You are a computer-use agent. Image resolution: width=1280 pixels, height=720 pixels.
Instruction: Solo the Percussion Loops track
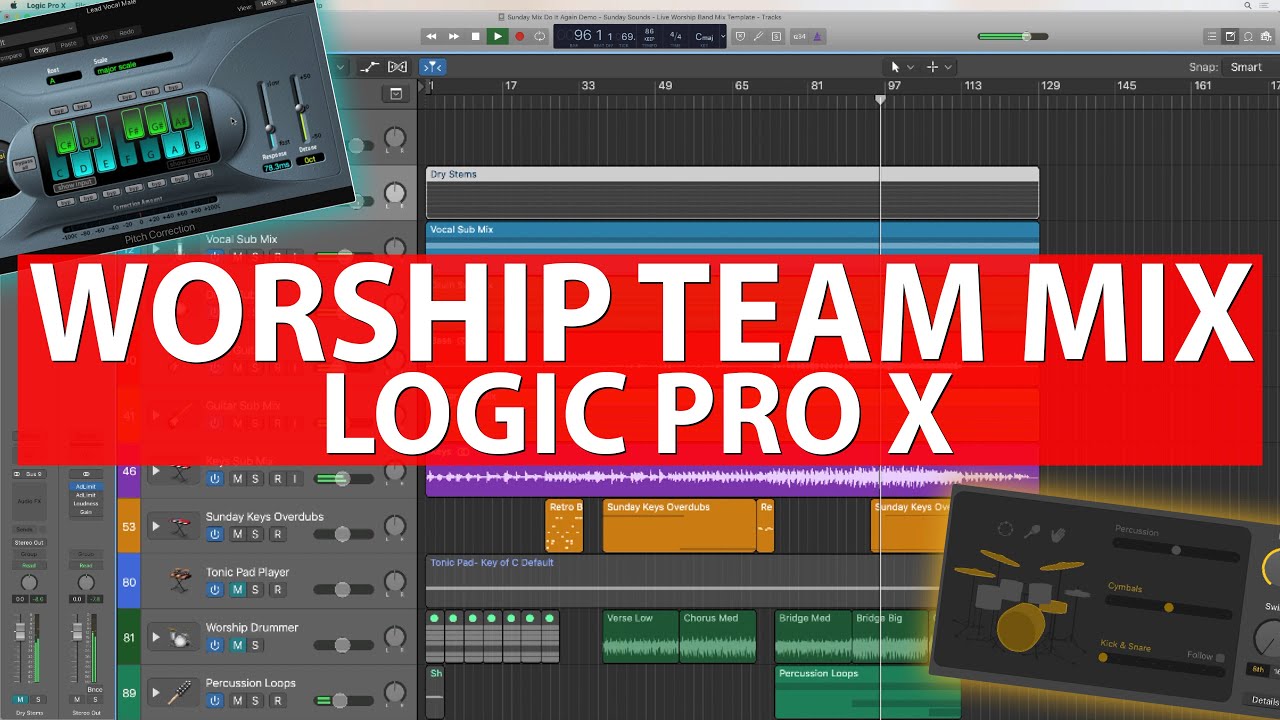pyautogui.click(x=255, y=701)
